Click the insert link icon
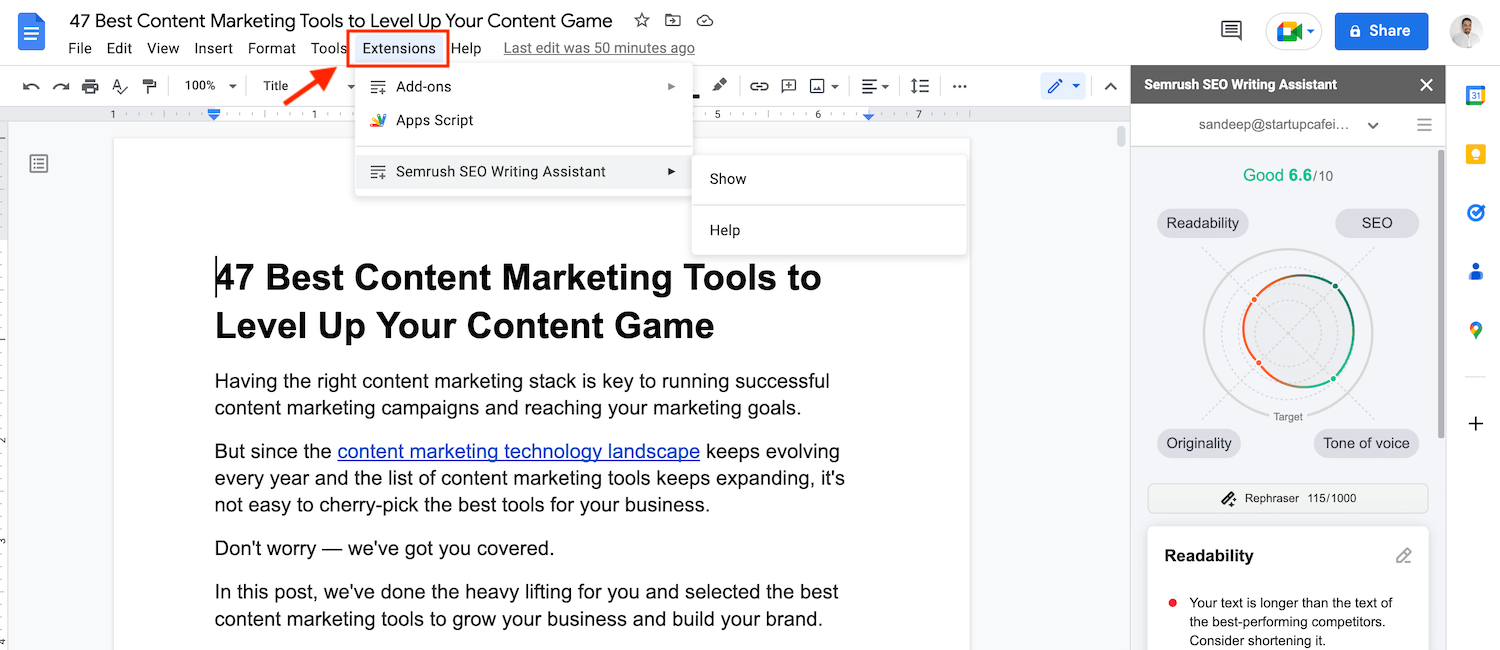This screenshot has width=1500, height=650. point(759,86)
